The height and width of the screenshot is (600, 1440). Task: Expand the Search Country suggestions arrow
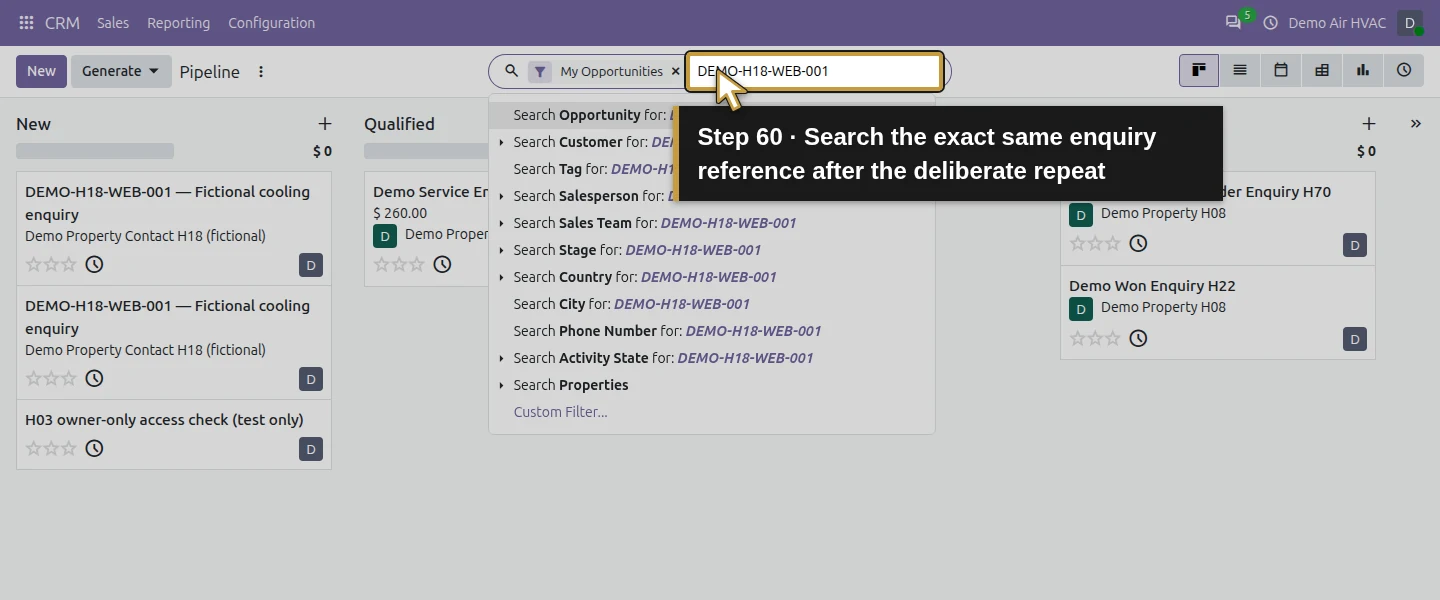(501, 277)
